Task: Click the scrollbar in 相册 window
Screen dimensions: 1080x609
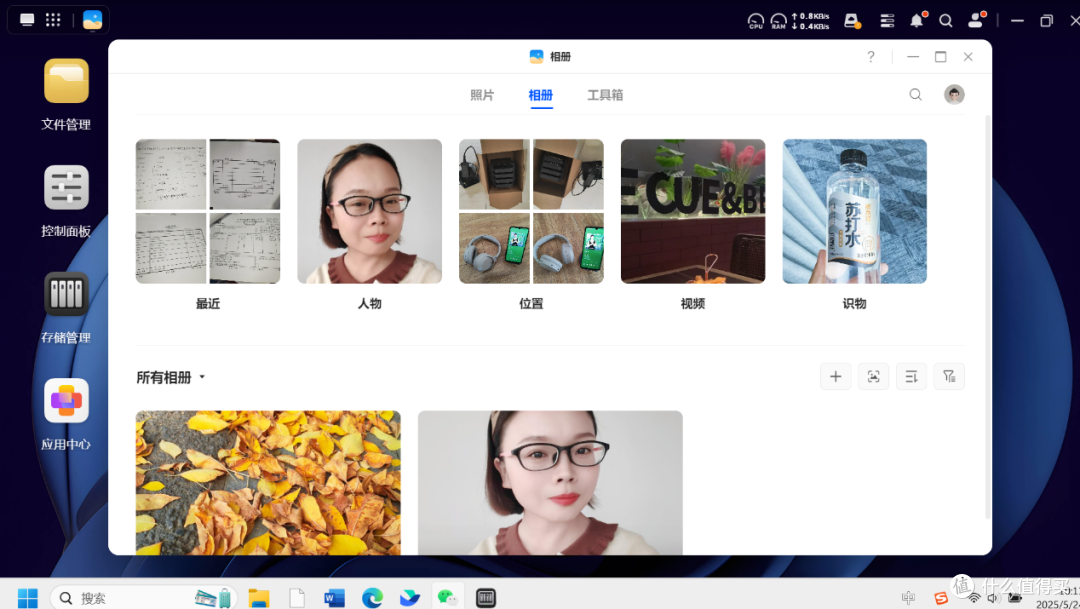Action: click(988, 317)
